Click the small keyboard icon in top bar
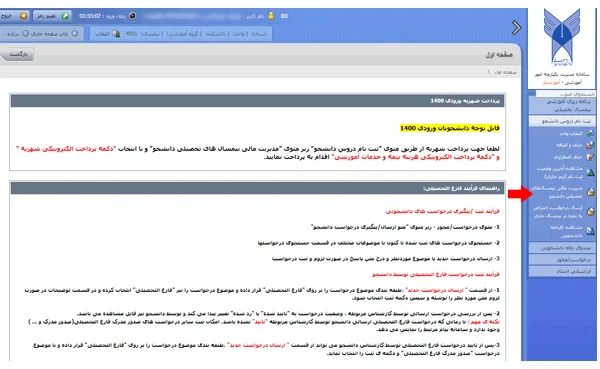The width and height of the screenshot is (600, 369). click(284, 16)
